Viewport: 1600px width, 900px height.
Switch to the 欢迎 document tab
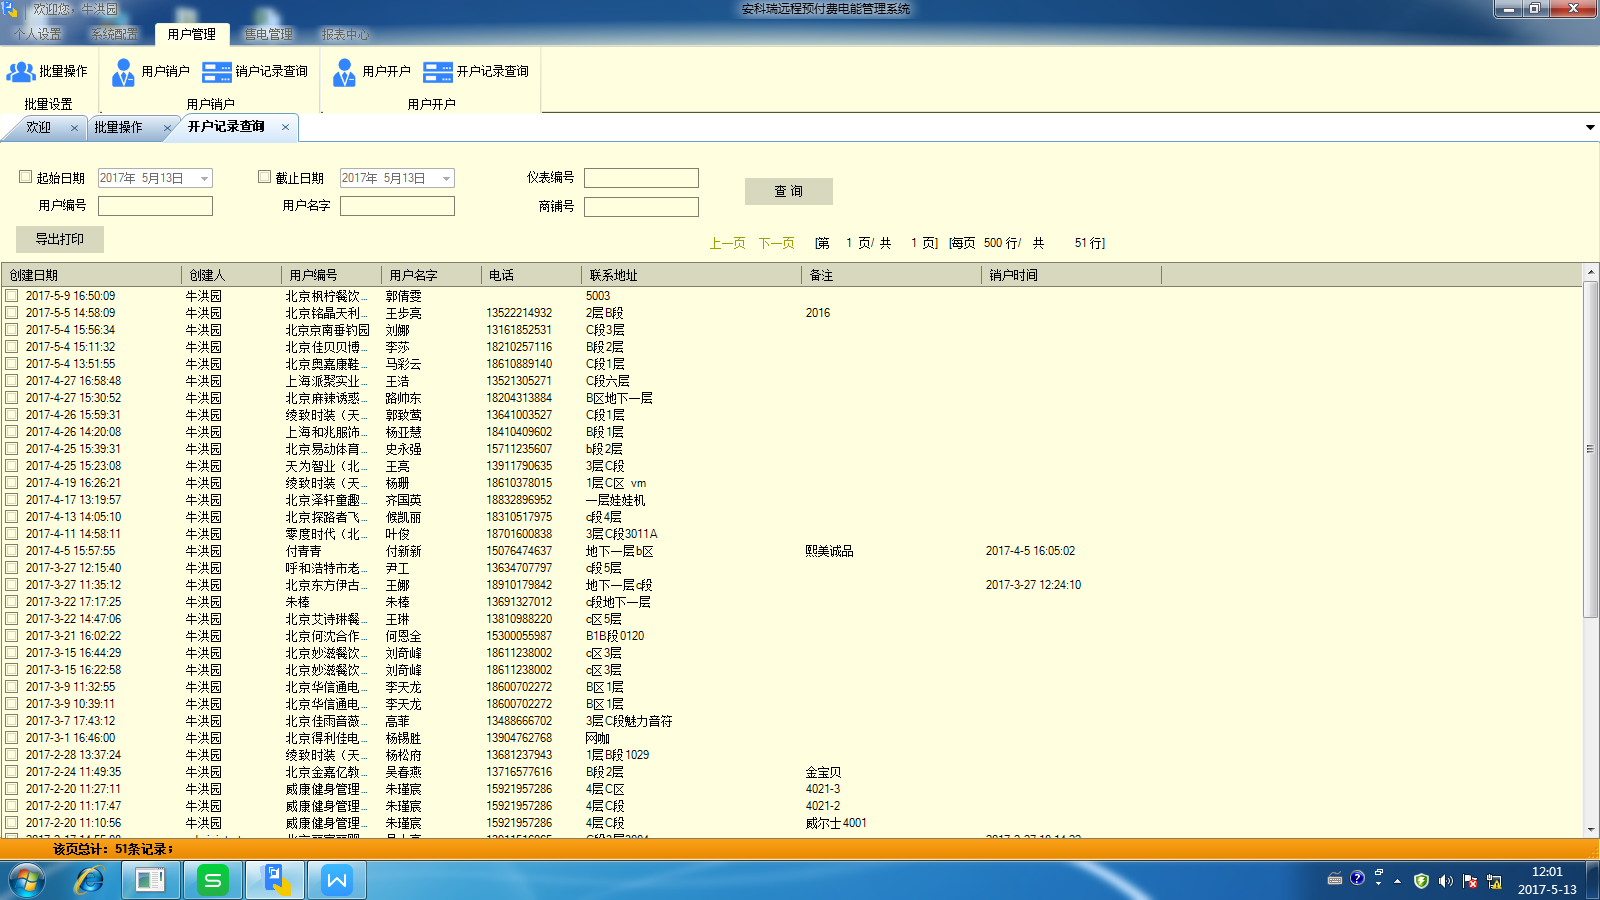[39, 128]
